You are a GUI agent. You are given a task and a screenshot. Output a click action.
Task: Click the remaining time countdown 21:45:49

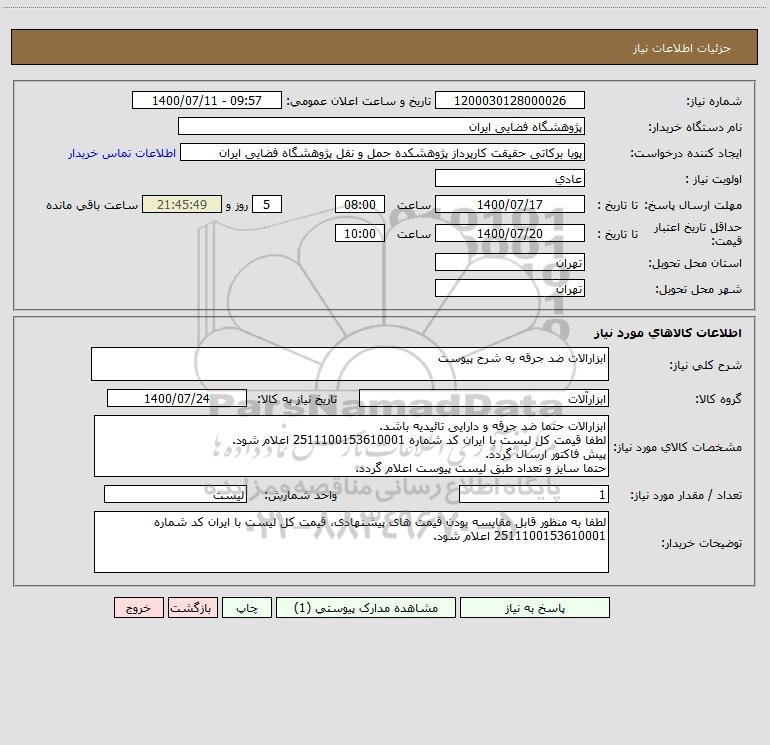182,204
